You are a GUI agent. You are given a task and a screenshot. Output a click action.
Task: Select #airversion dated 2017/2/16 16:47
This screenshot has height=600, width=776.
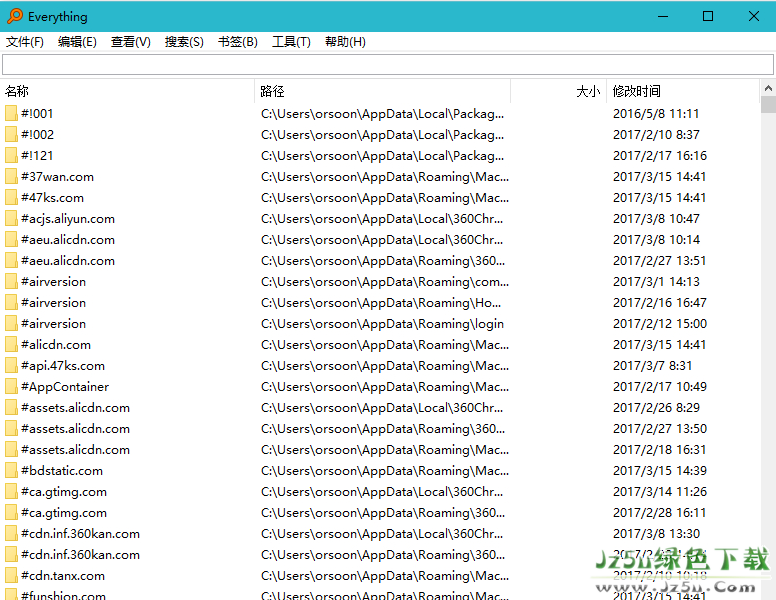[x=53, y=302]
